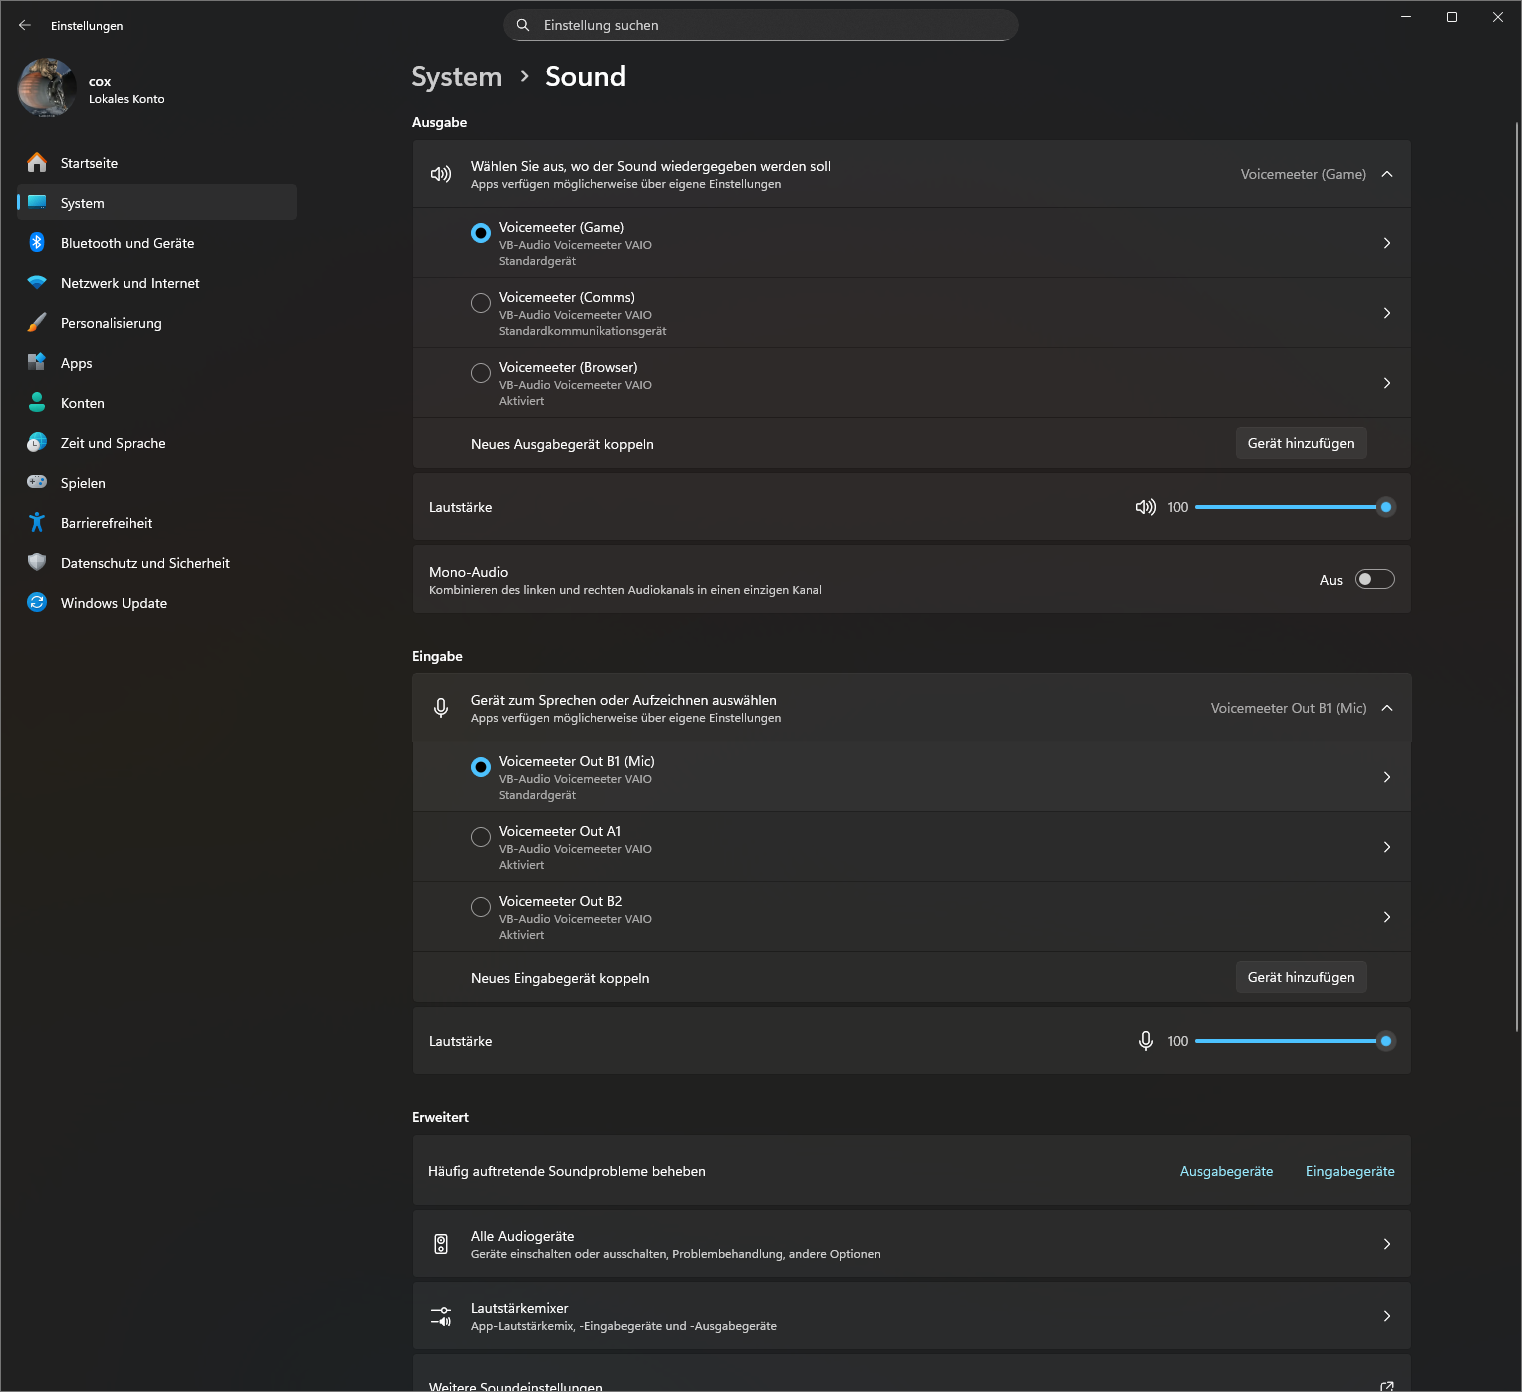Mute microphone icon beside input volume
The image size is (1522, 1392).
pos(1145,1041)
